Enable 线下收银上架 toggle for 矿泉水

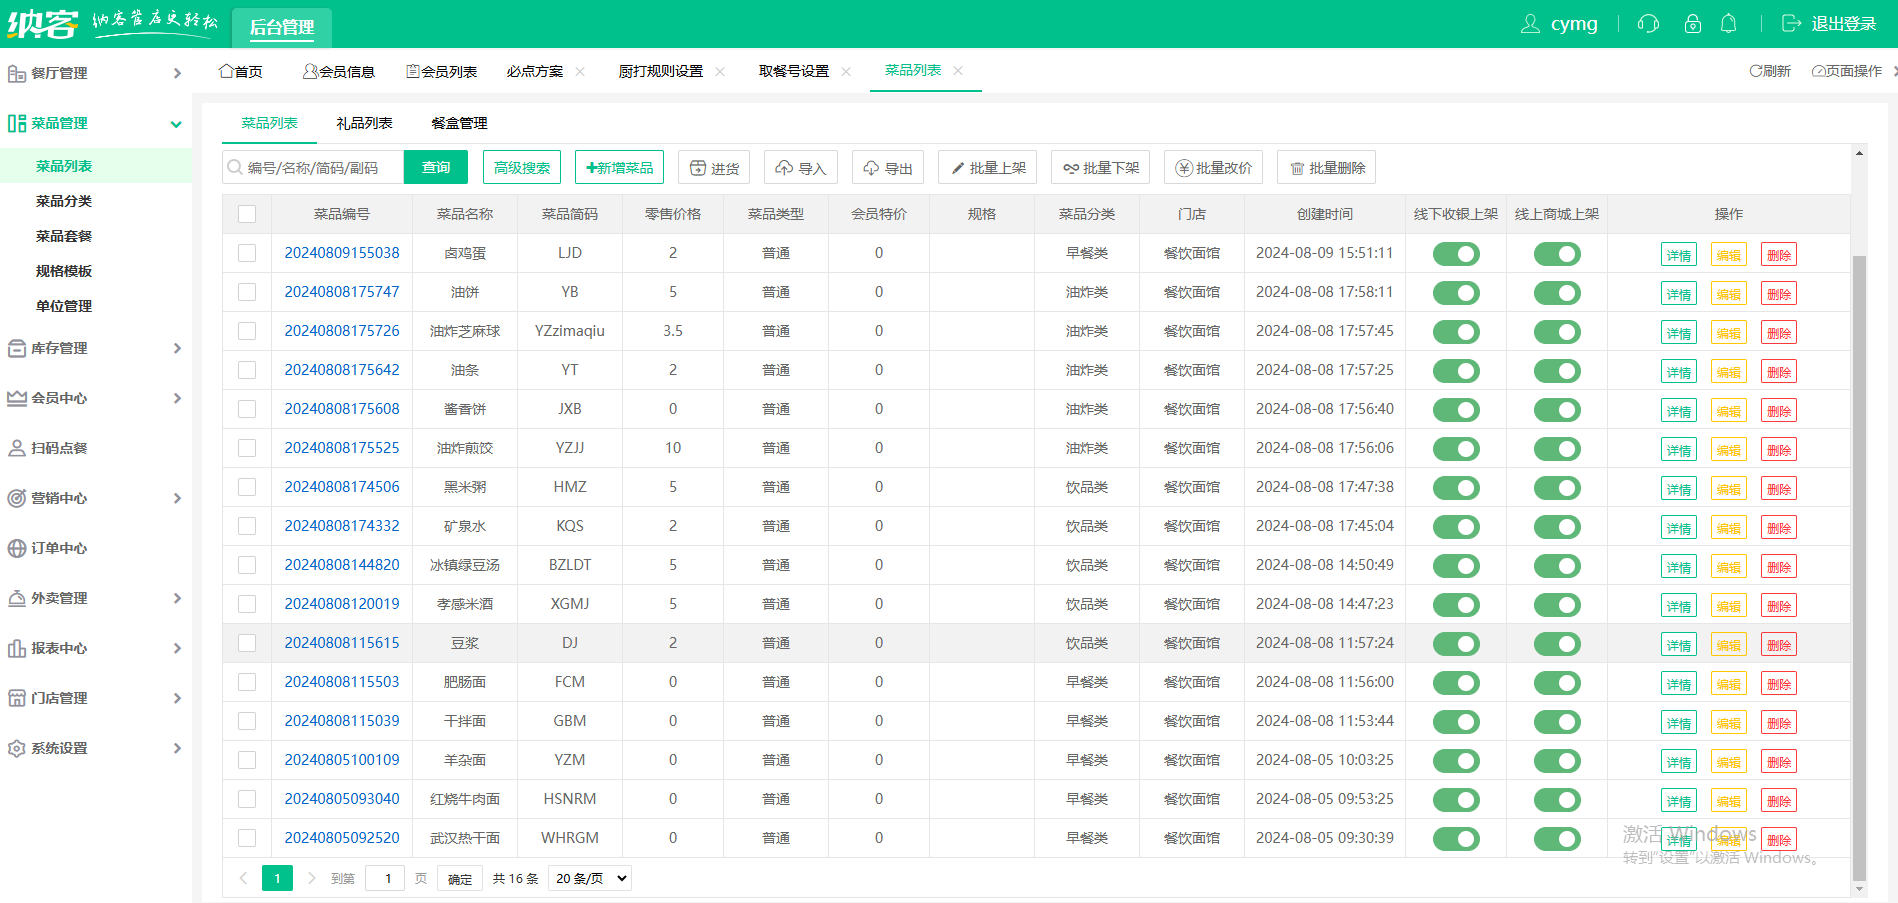[x=1456, y=526]
